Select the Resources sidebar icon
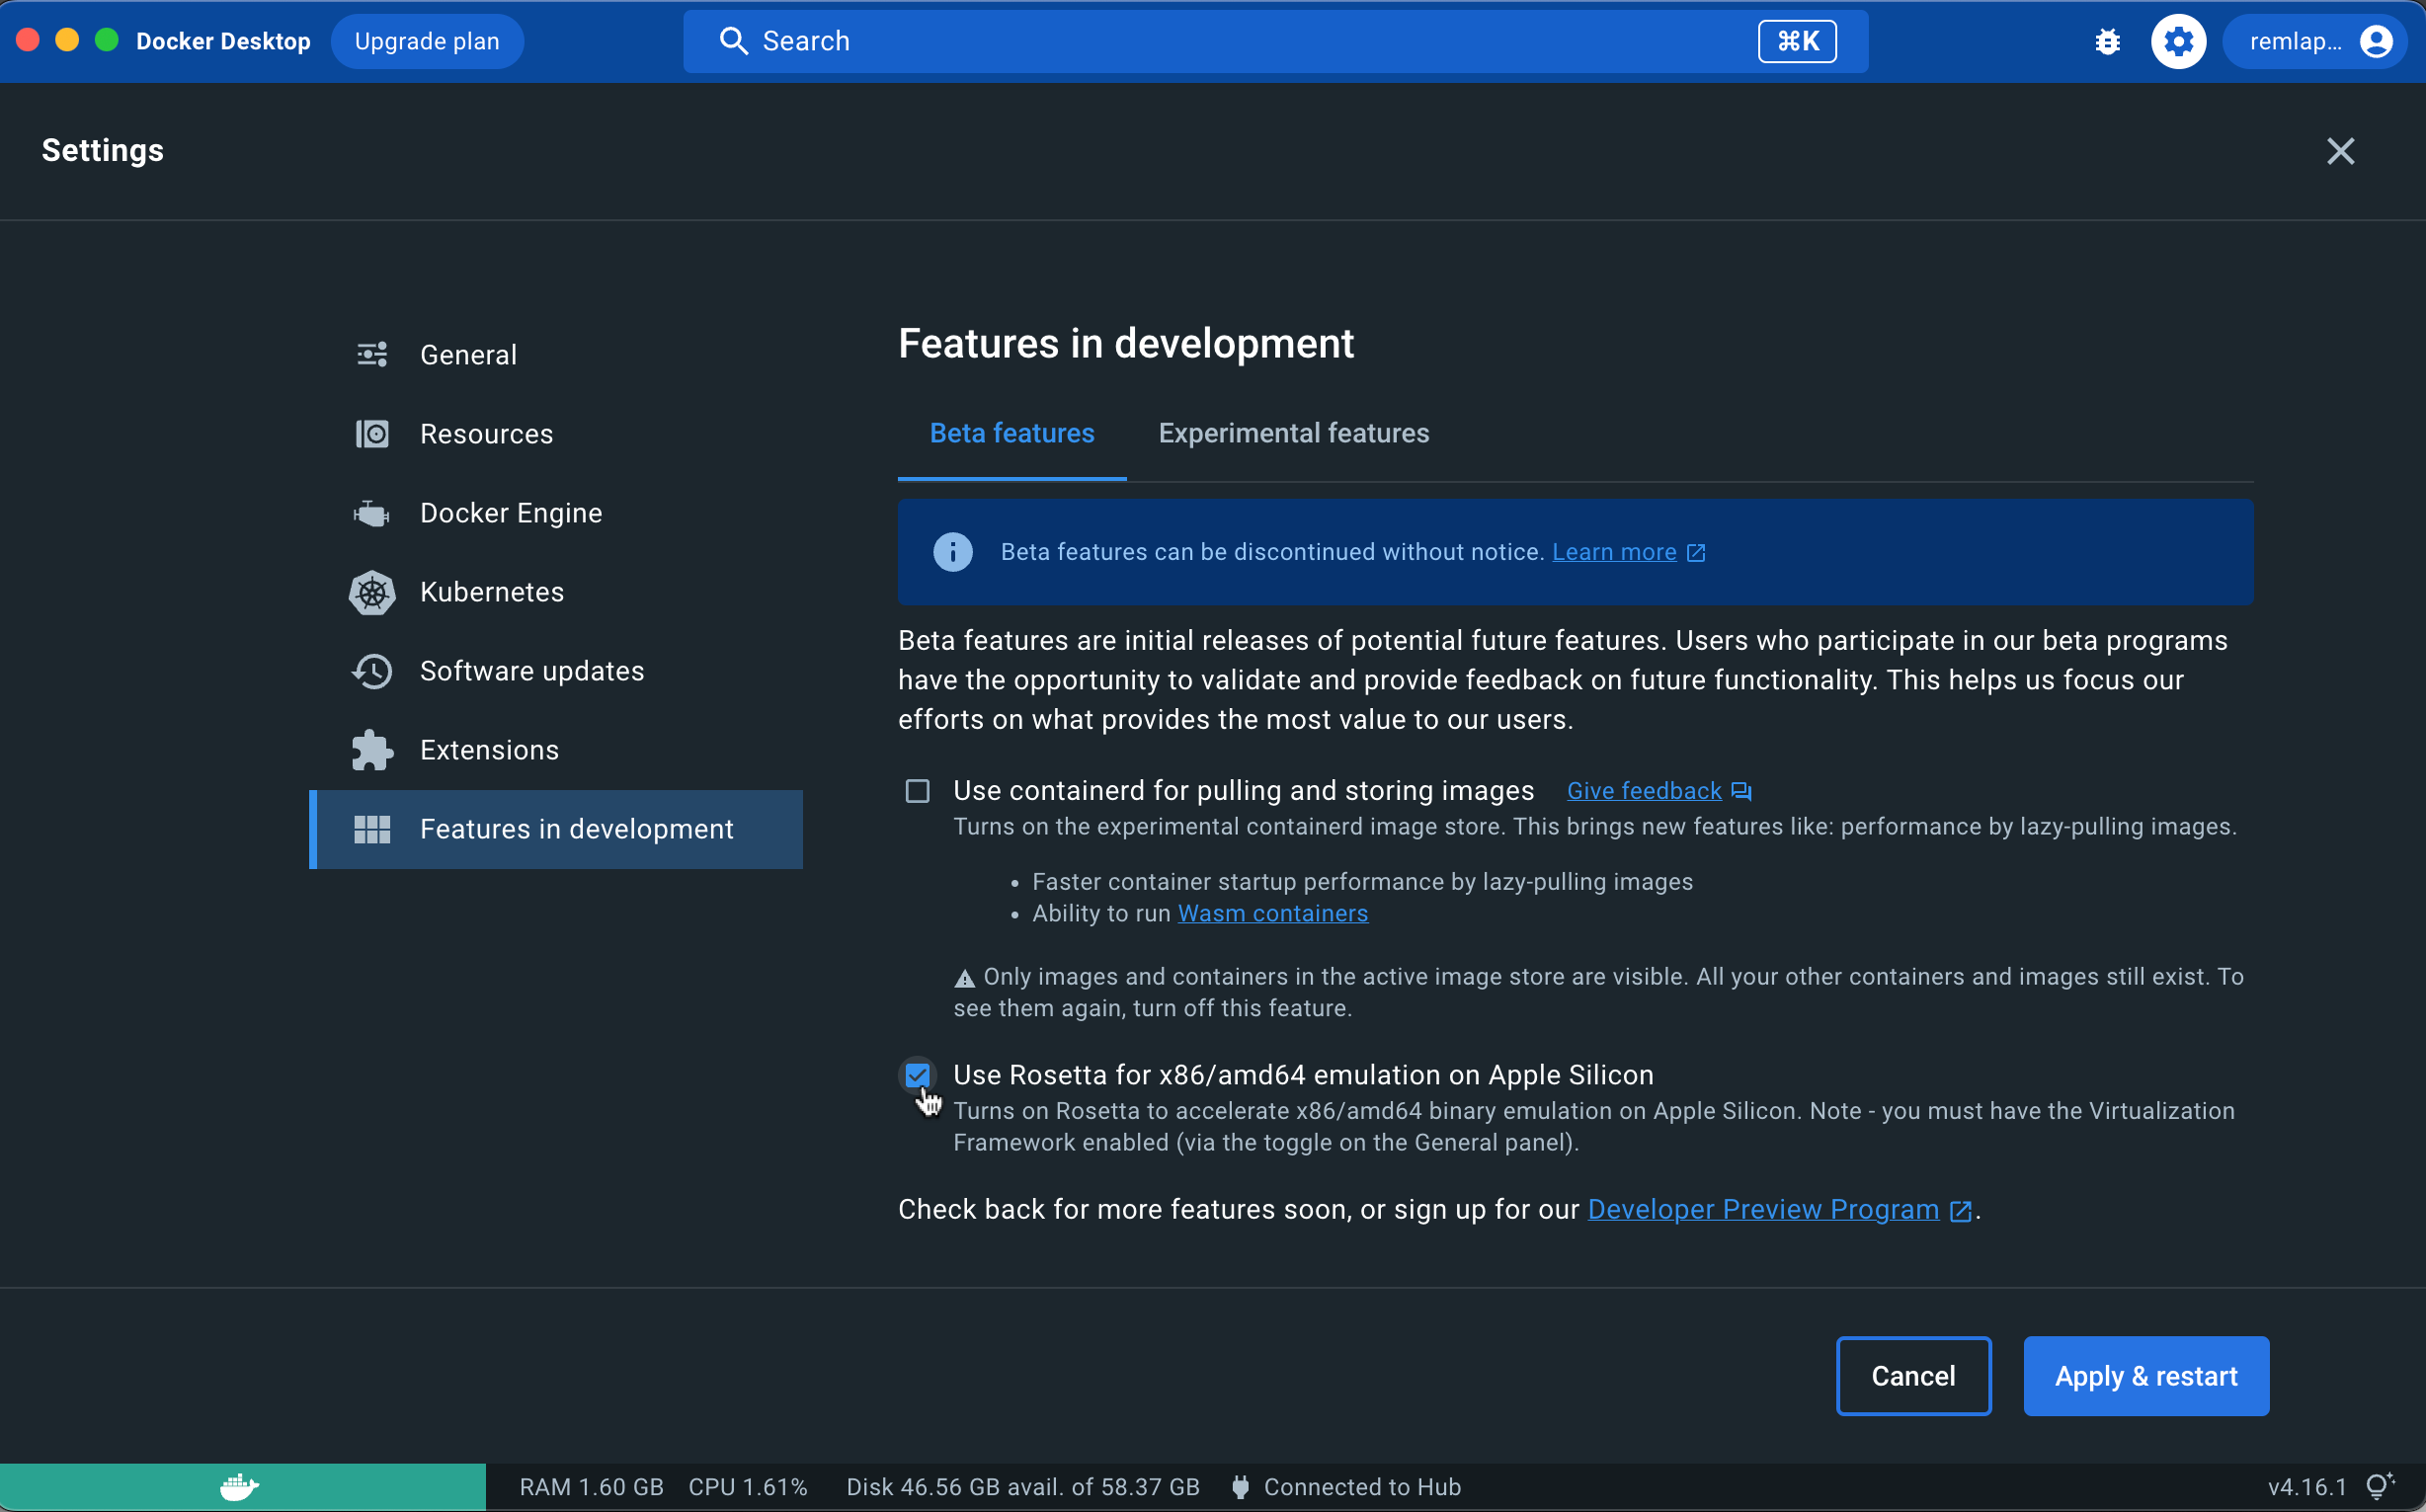 click(372, 434)
